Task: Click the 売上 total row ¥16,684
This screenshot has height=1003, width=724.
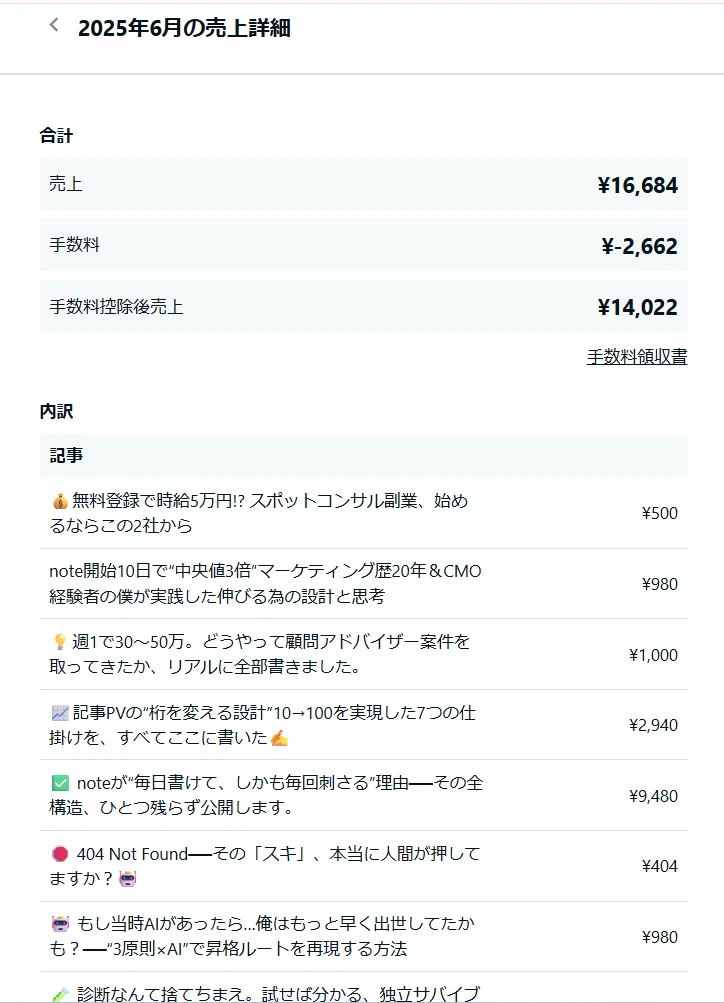Action: pyautogui.click(x=364, y=184)
